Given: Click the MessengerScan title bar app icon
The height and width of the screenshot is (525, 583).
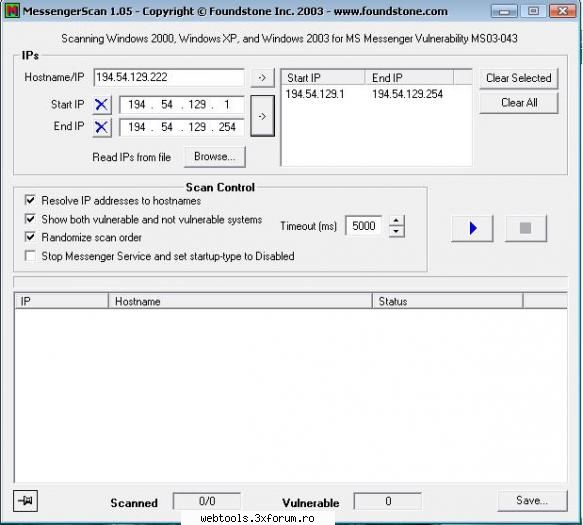Looking at the screenshot, I should click(12, 11).
